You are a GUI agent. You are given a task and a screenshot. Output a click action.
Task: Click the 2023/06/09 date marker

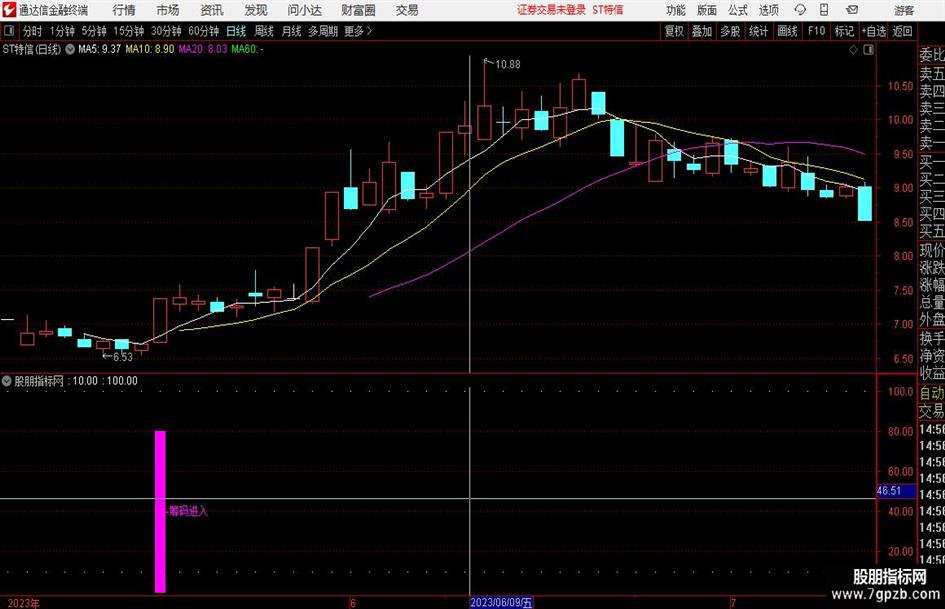click(501, 603)
